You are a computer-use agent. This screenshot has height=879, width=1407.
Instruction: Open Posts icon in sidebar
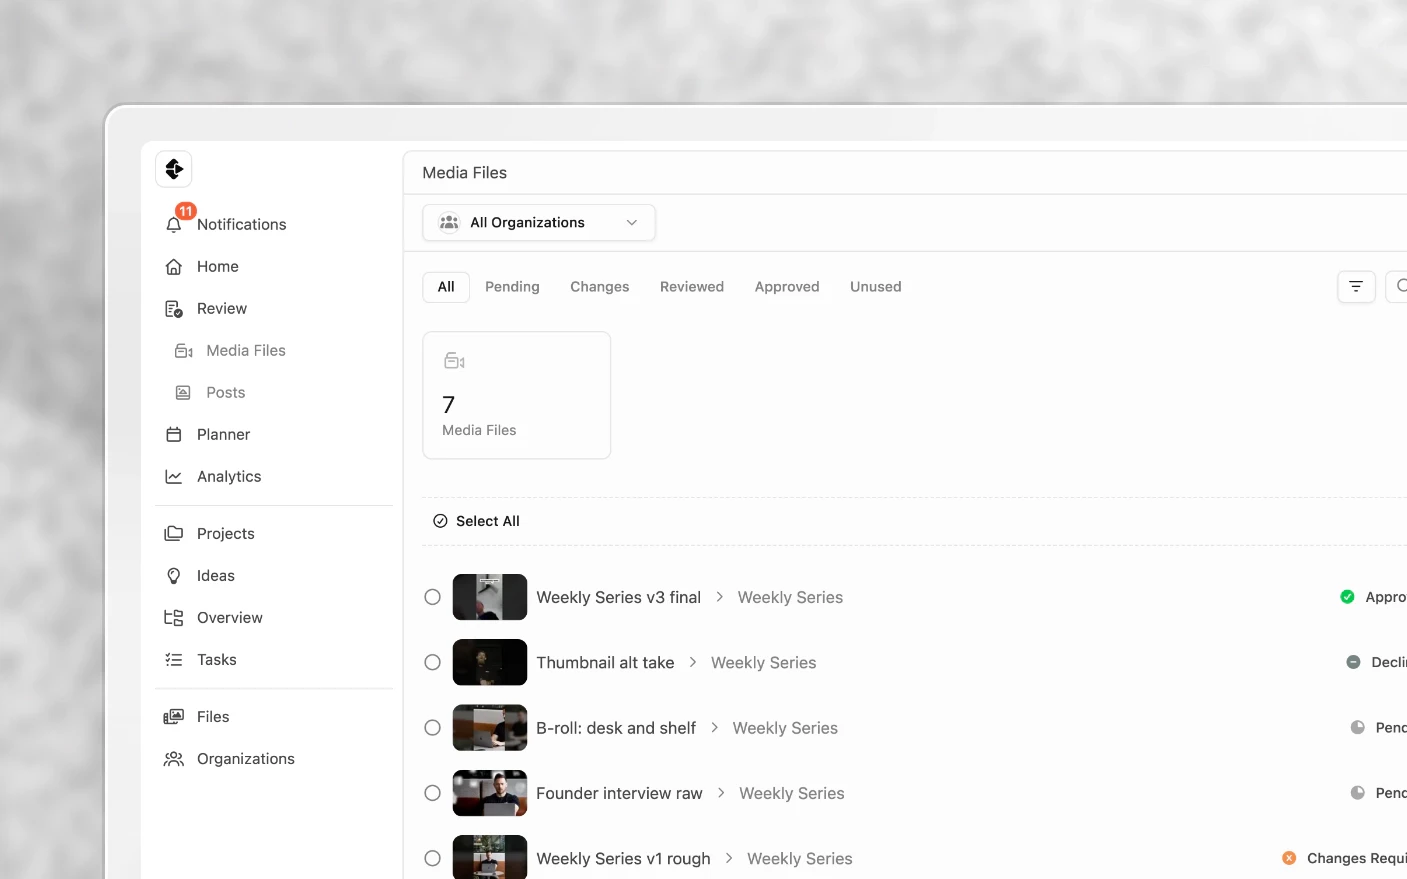click(x=183, y=393)
